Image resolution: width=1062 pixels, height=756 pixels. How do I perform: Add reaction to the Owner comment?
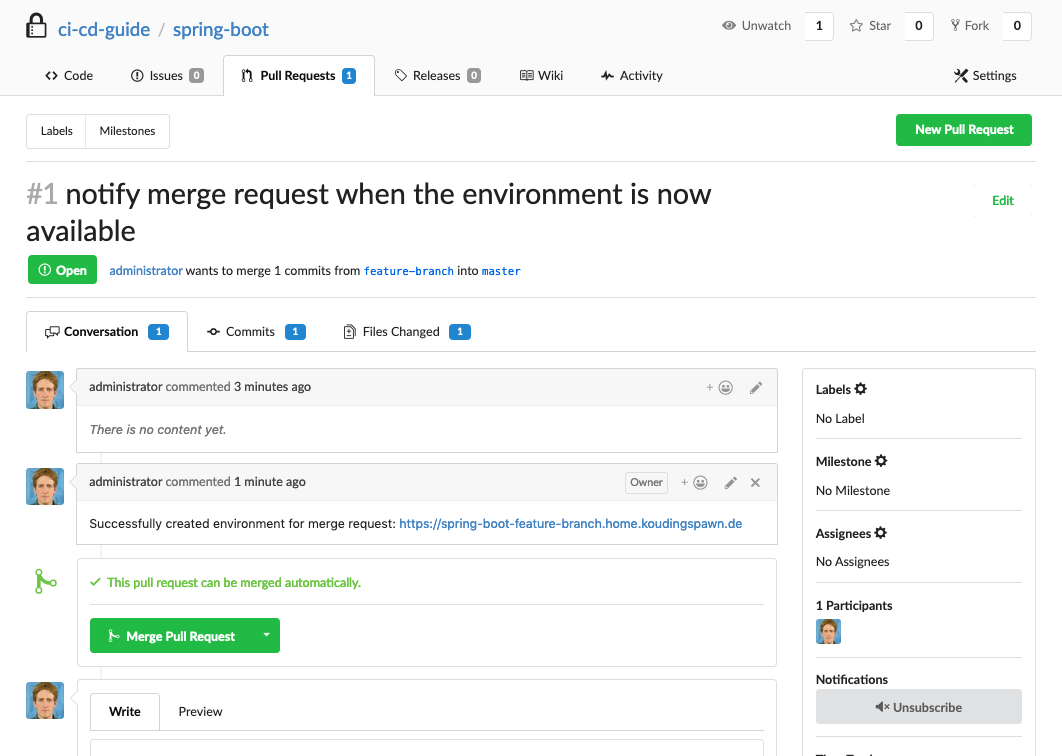tap(696, 482)
